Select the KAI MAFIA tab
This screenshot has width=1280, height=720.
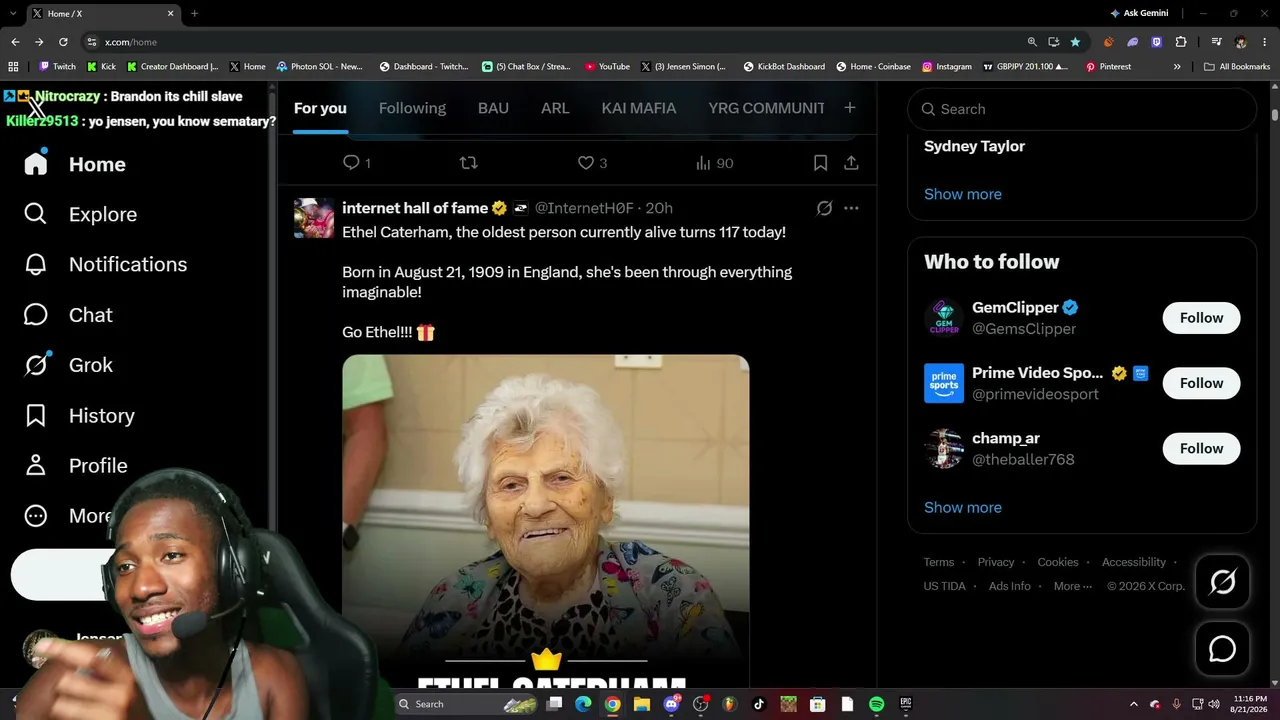coord(639,108)
